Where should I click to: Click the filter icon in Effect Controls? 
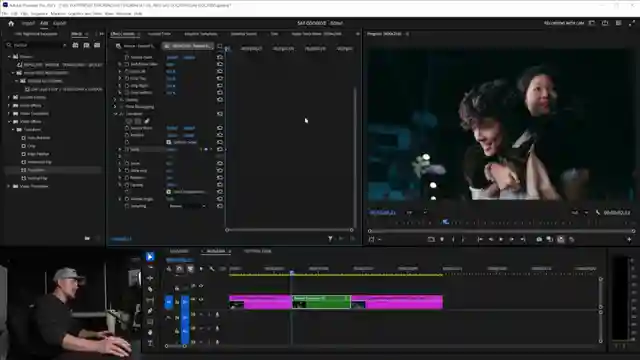pos(330,239)
